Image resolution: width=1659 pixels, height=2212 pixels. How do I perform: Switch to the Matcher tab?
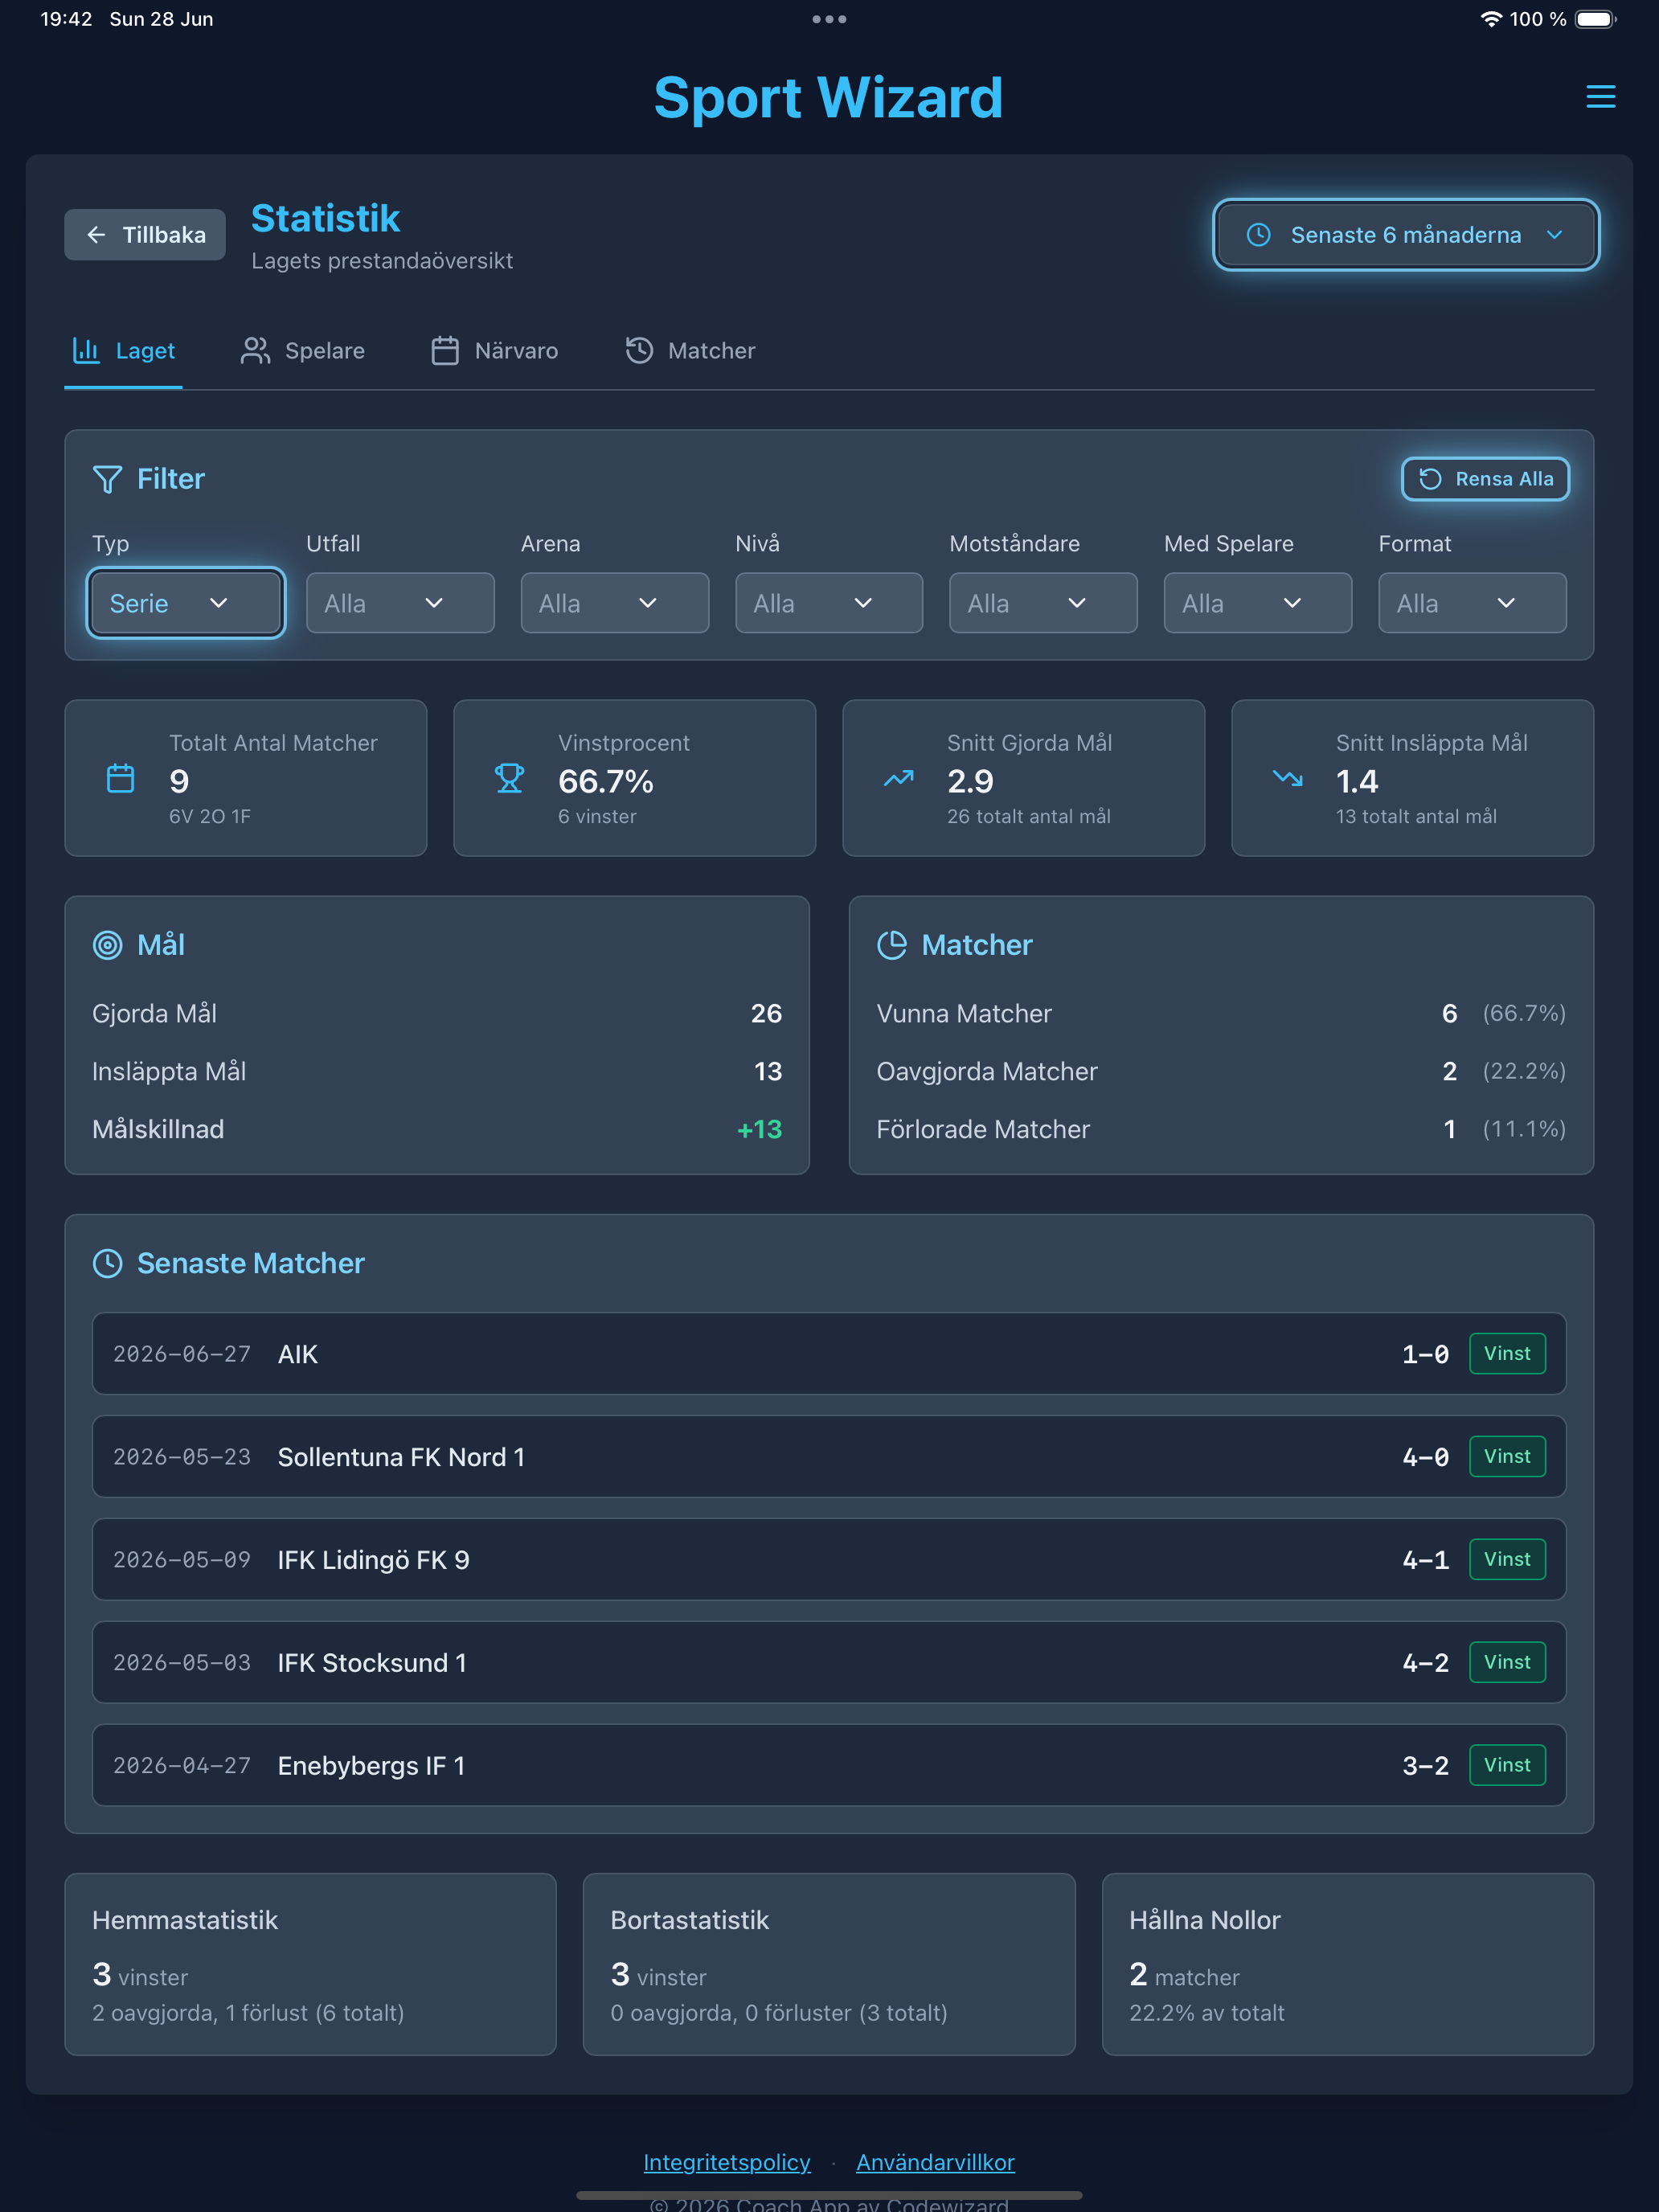pos(690,351)
